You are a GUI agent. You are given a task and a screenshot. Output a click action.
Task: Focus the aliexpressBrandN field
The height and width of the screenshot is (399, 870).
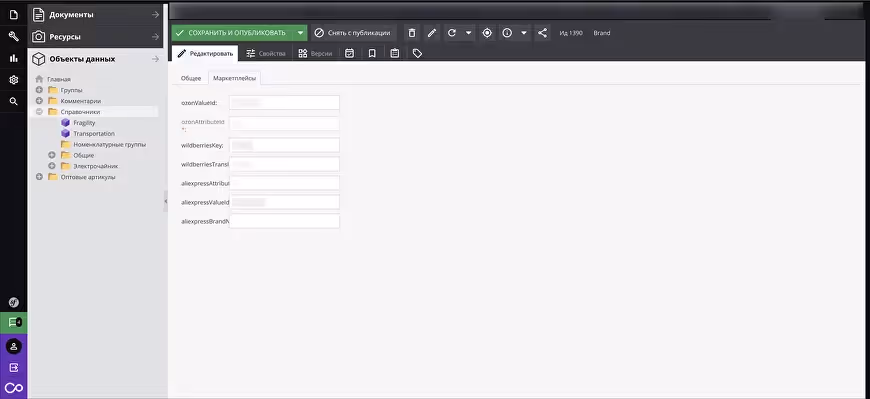coord(284,221)
